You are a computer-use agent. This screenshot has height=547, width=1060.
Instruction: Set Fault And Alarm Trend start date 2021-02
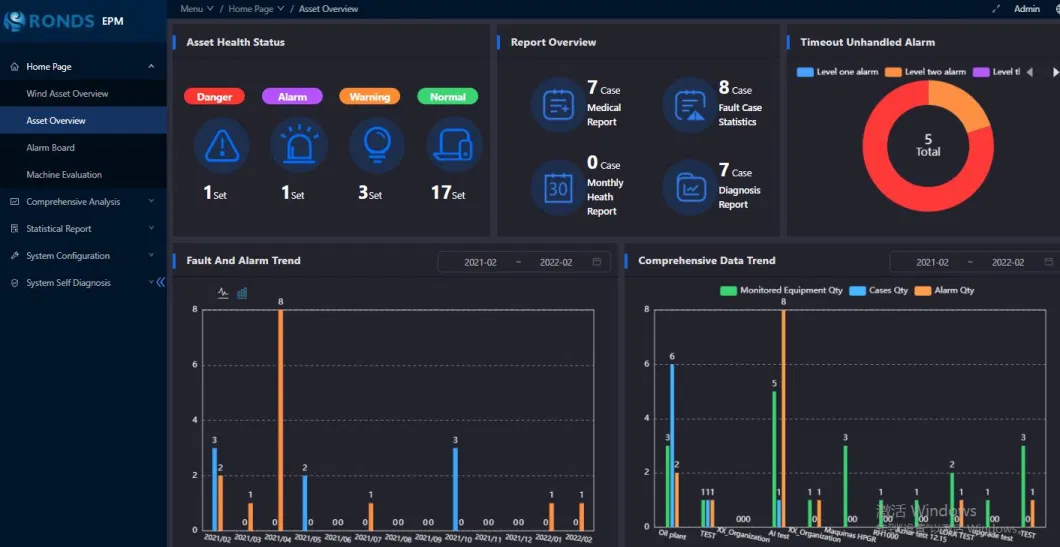[479, 262]
